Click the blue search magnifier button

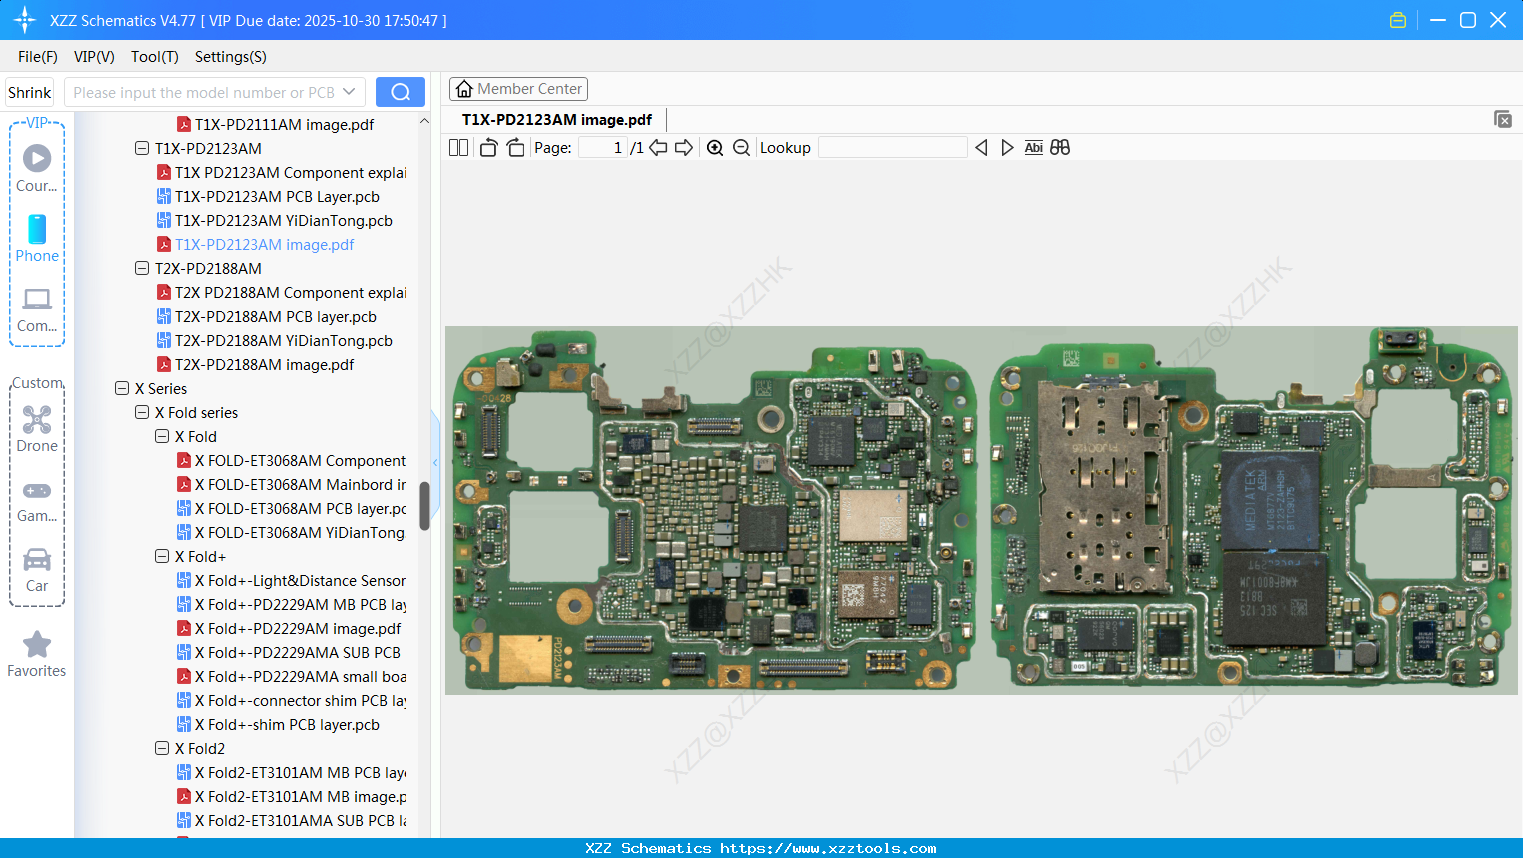pyautogui.click(x=400, y=92)
